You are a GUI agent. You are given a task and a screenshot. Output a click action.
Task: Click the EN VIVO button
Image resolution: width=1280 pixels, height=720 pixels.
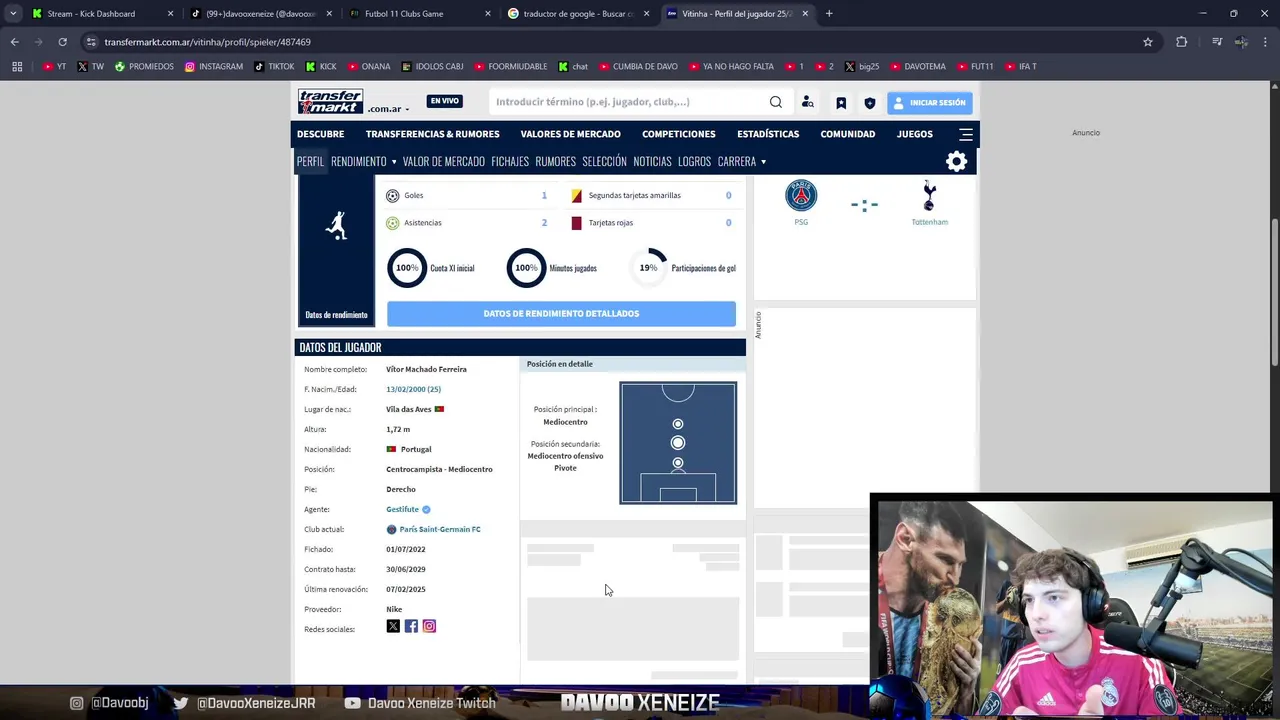(x=445, y=101)
